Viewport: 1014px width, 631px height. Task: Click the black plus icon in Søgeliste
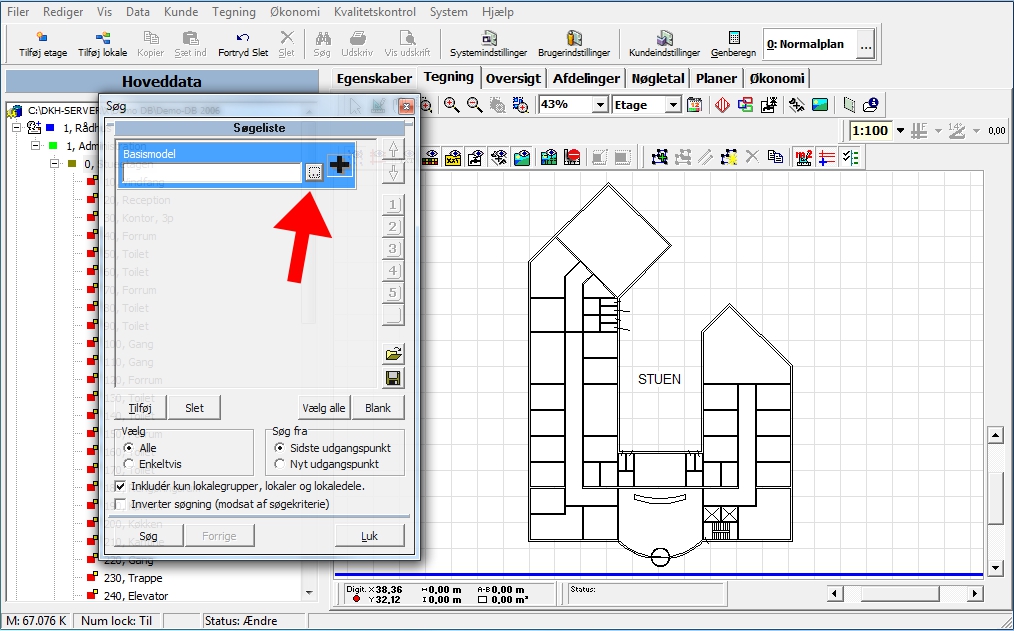coord(340,166)
